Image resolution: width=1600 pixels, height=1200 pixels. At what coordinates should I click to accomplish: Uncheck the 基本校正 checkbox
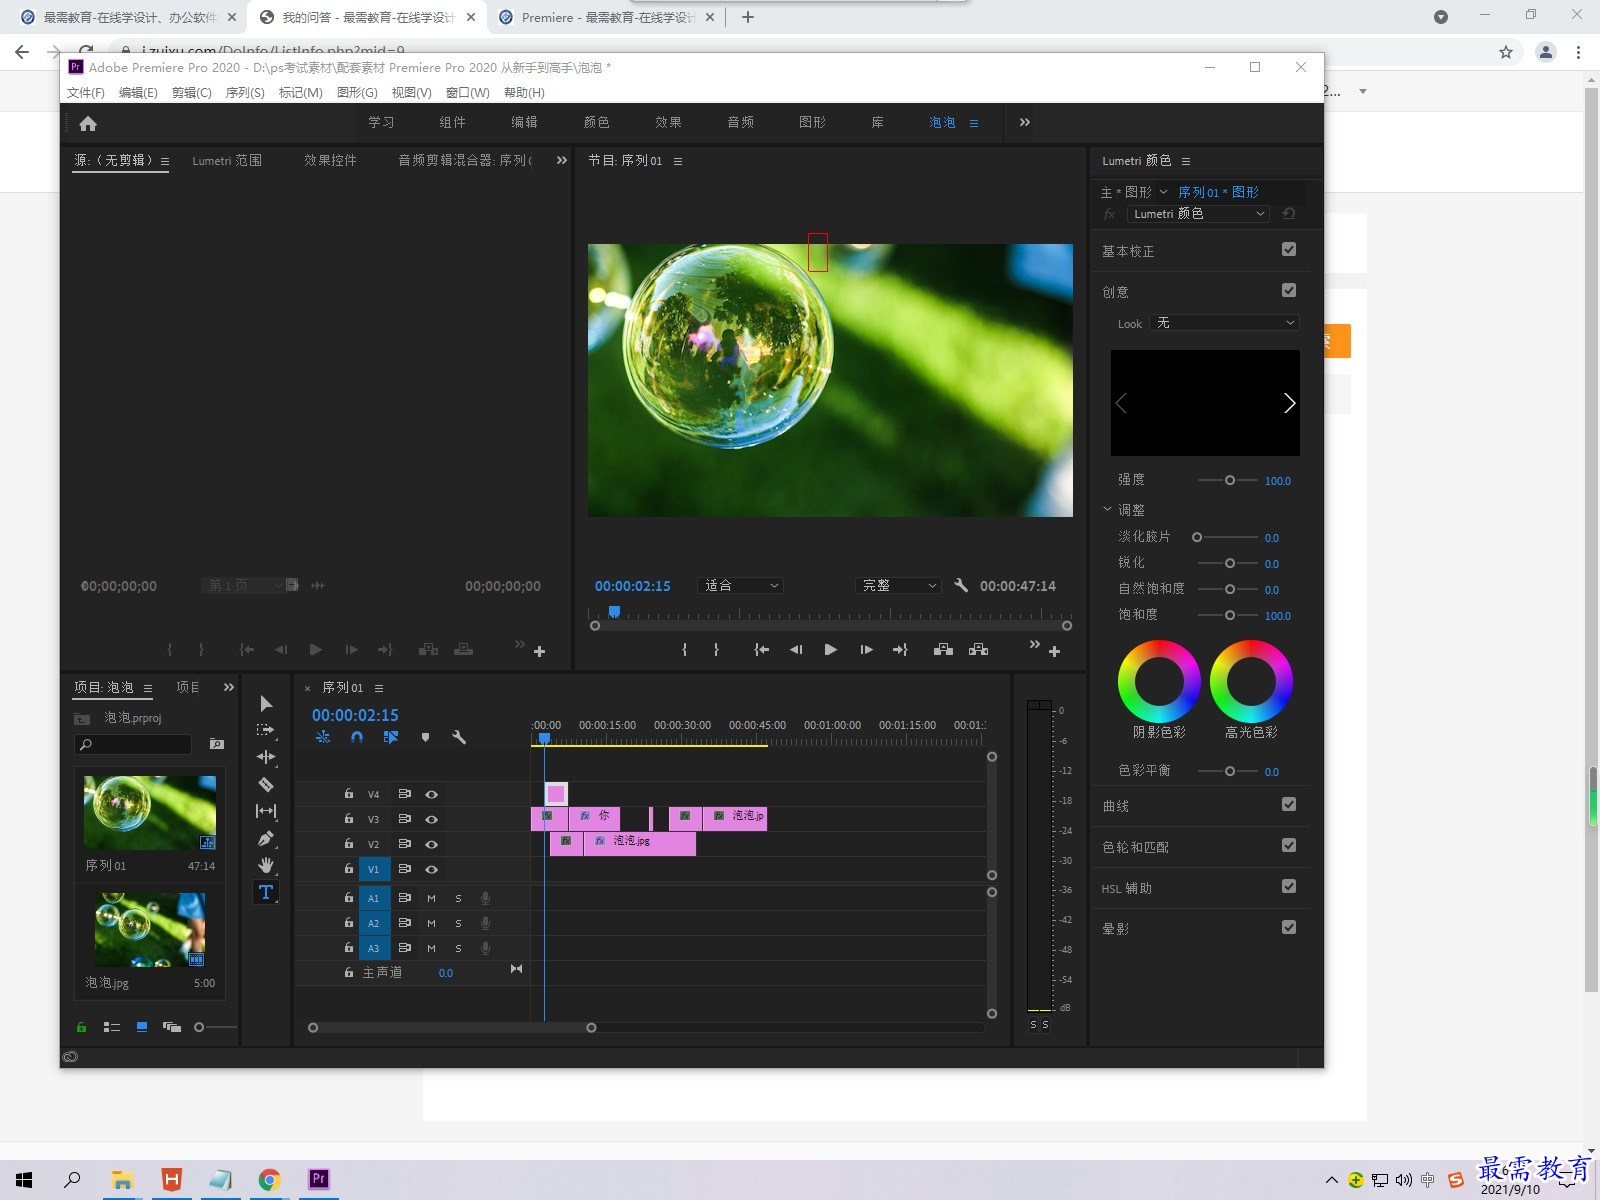[1289, 249]
